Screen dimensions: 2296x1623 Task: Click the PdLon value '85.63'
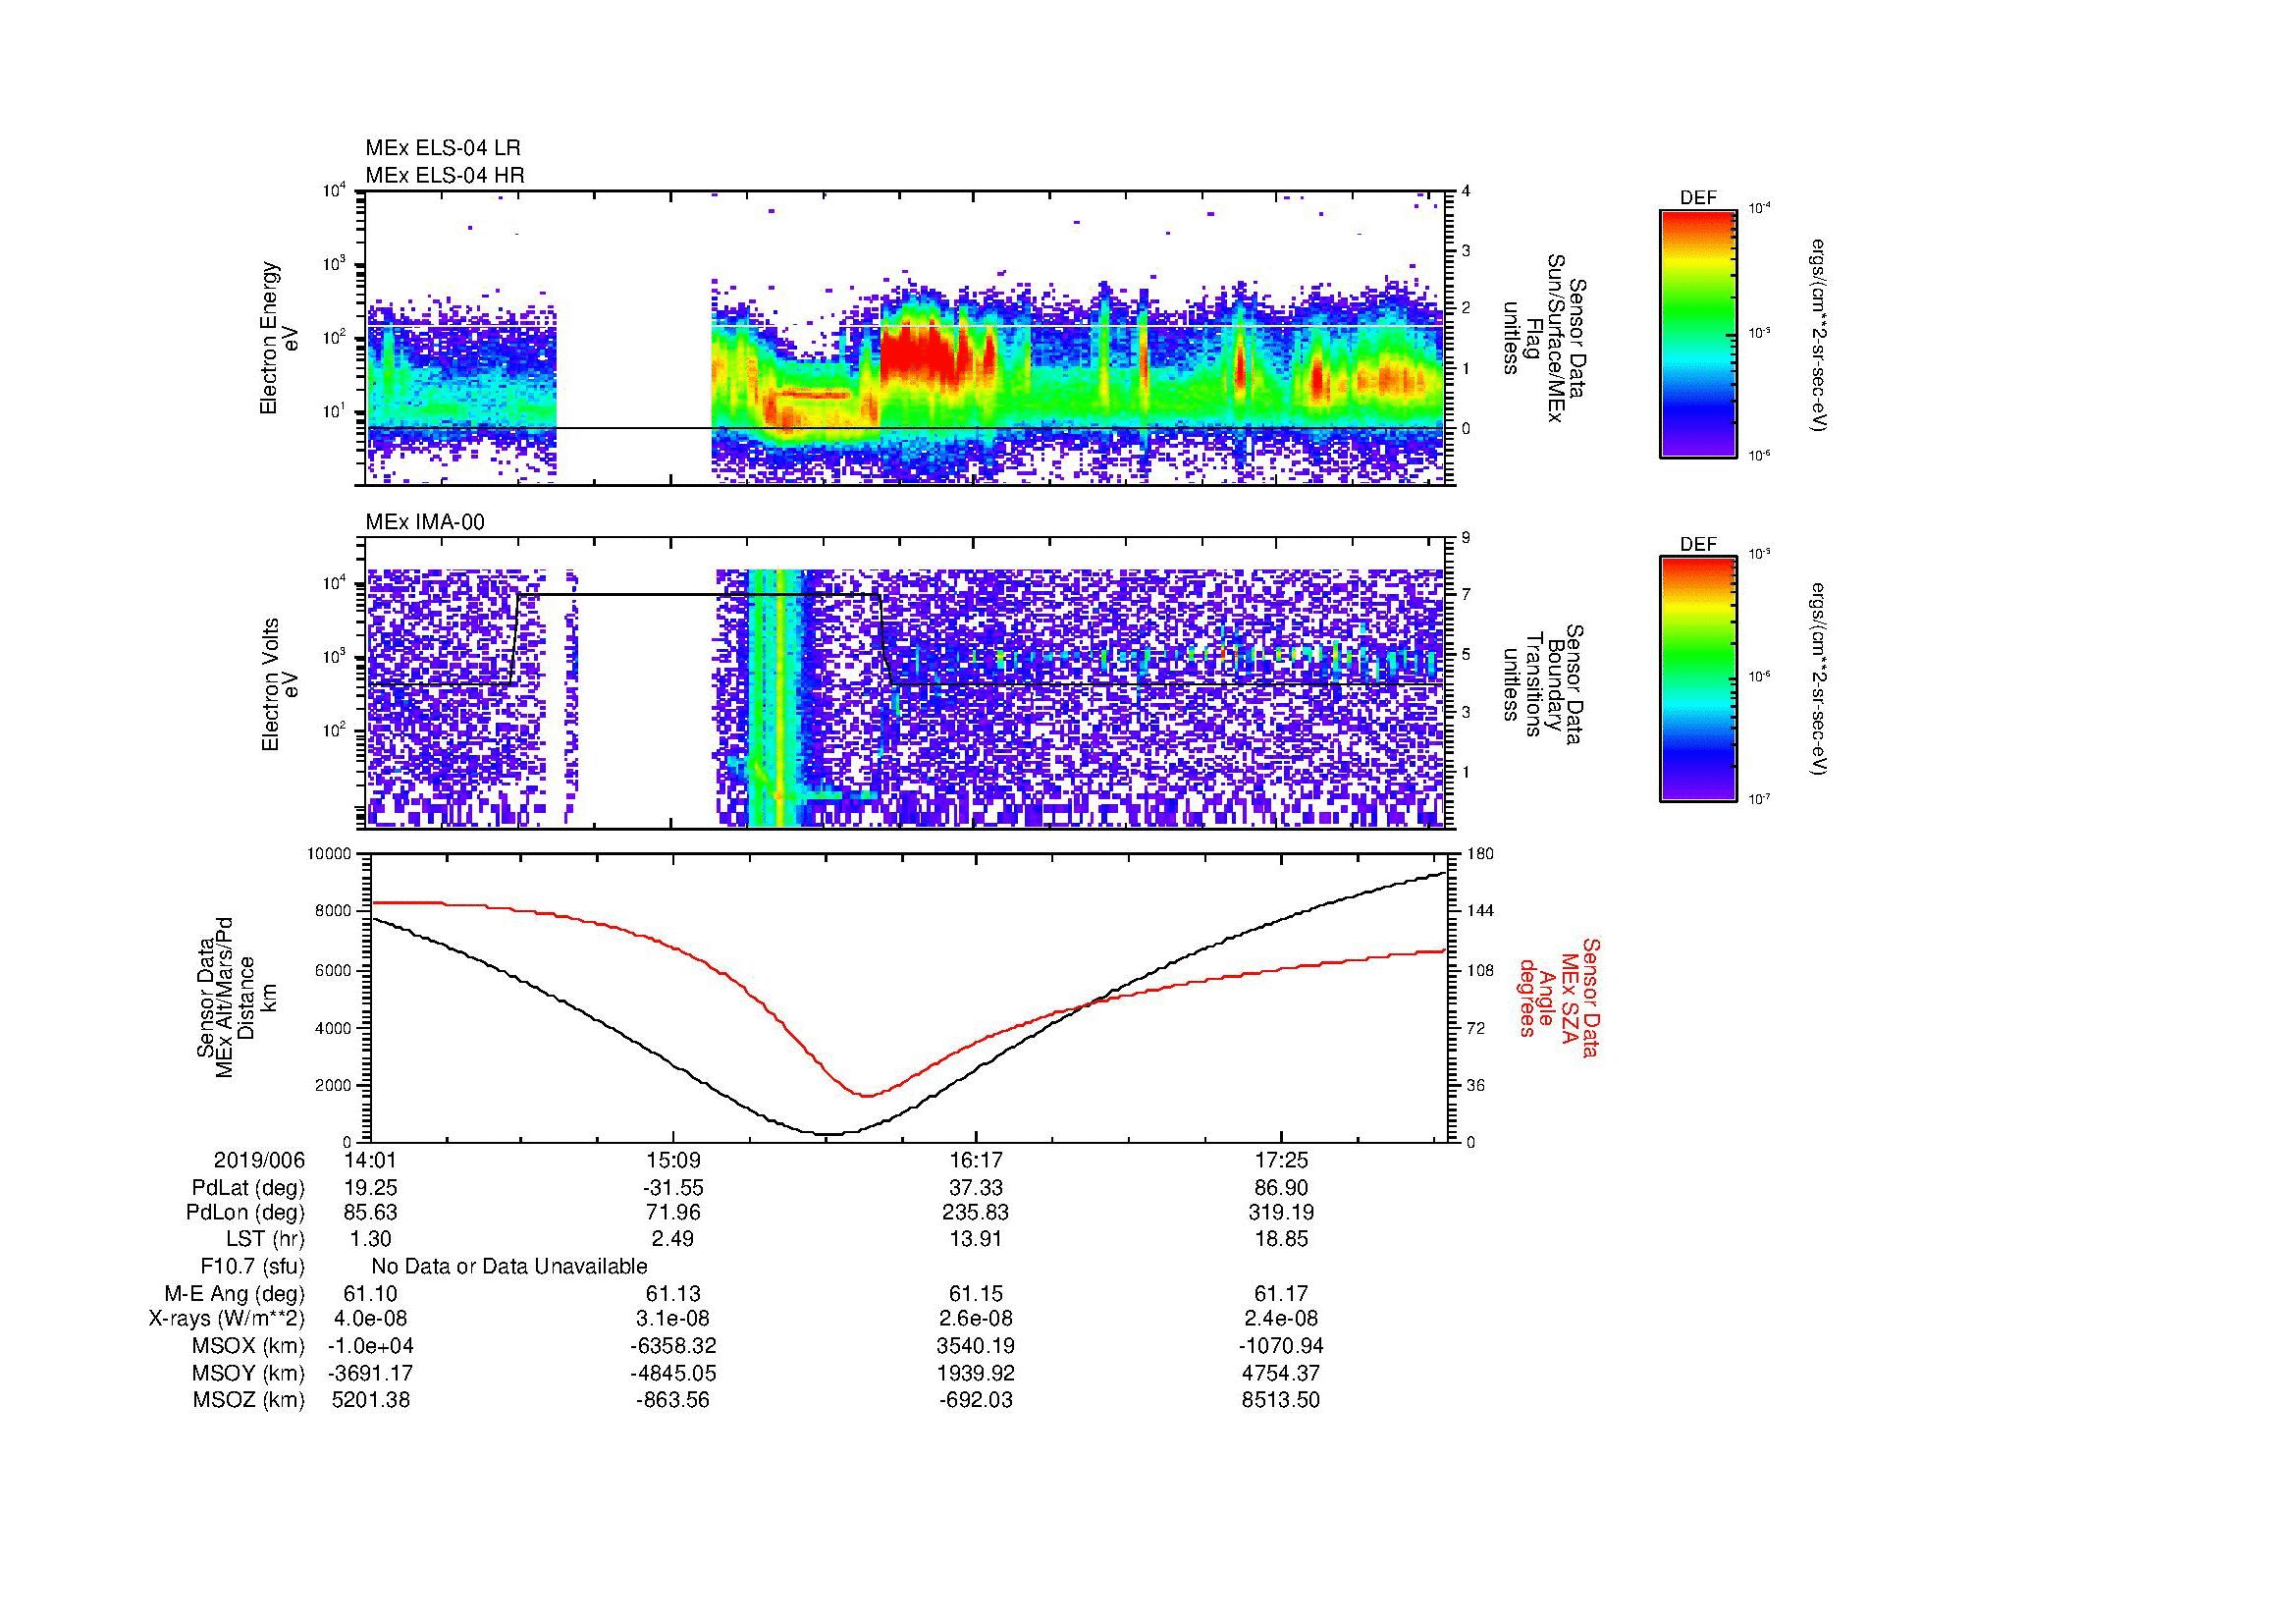[371, 1213]
